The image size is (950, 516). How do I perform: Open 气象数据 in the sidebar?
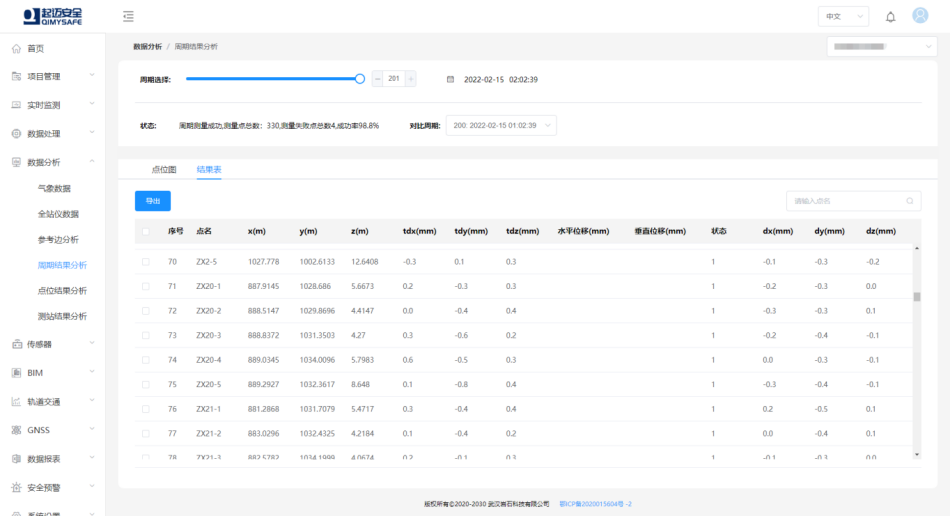tap(54, 188)
